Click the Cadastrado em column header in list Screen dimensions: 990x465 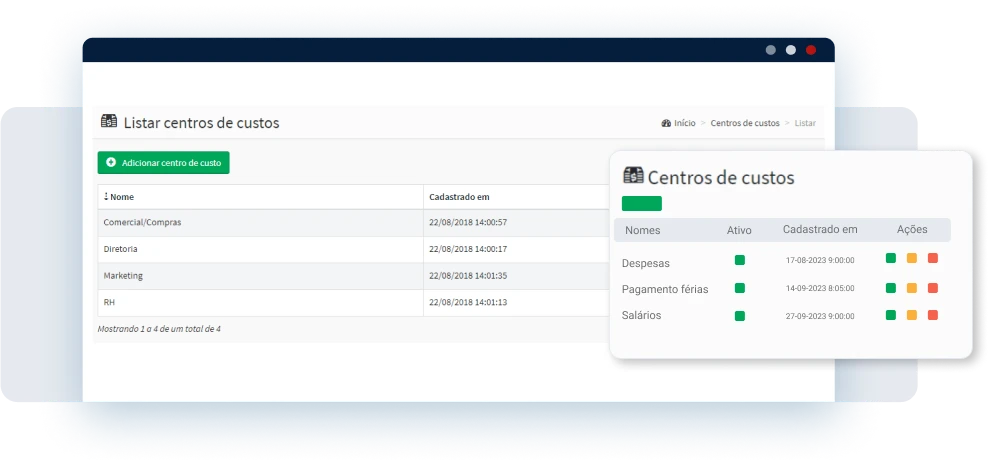pos(459,197)
